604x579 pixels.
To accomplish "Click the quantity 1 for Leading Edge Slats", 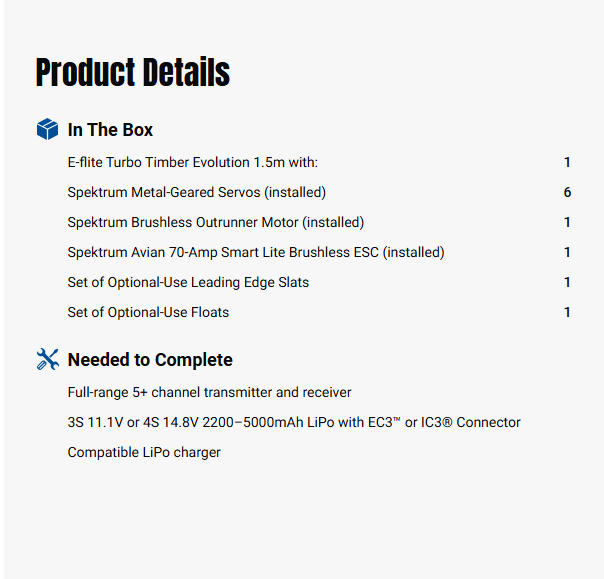I will point(567,282).
